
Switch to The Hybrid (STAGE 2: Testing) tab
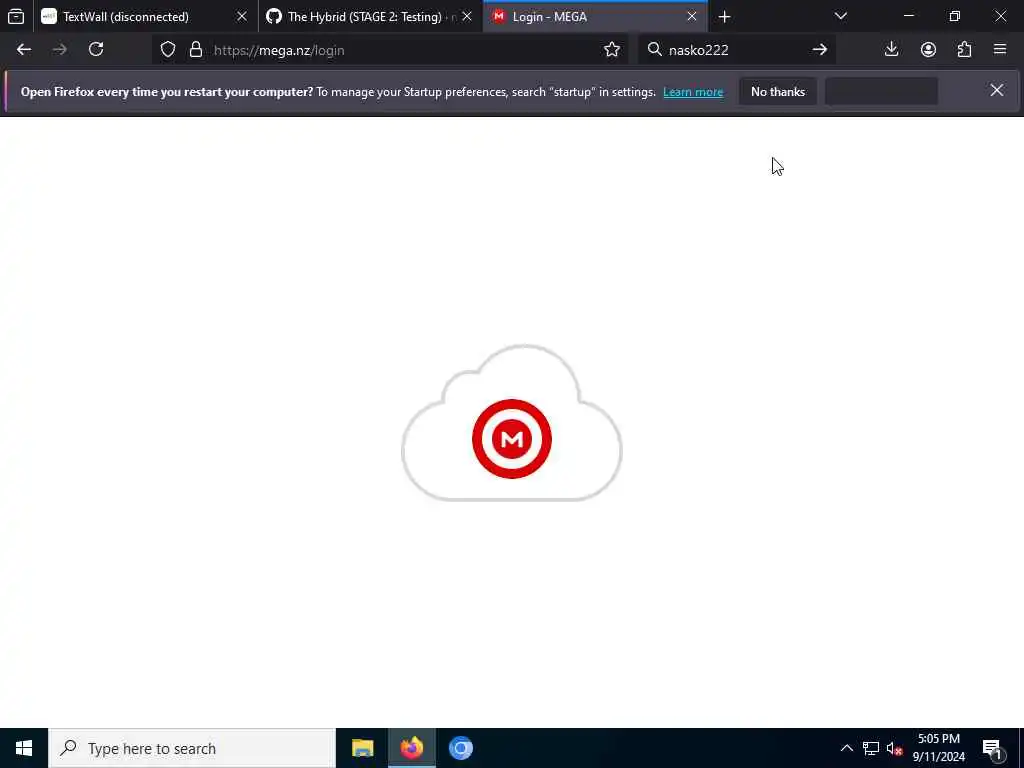tap(370, 16)
